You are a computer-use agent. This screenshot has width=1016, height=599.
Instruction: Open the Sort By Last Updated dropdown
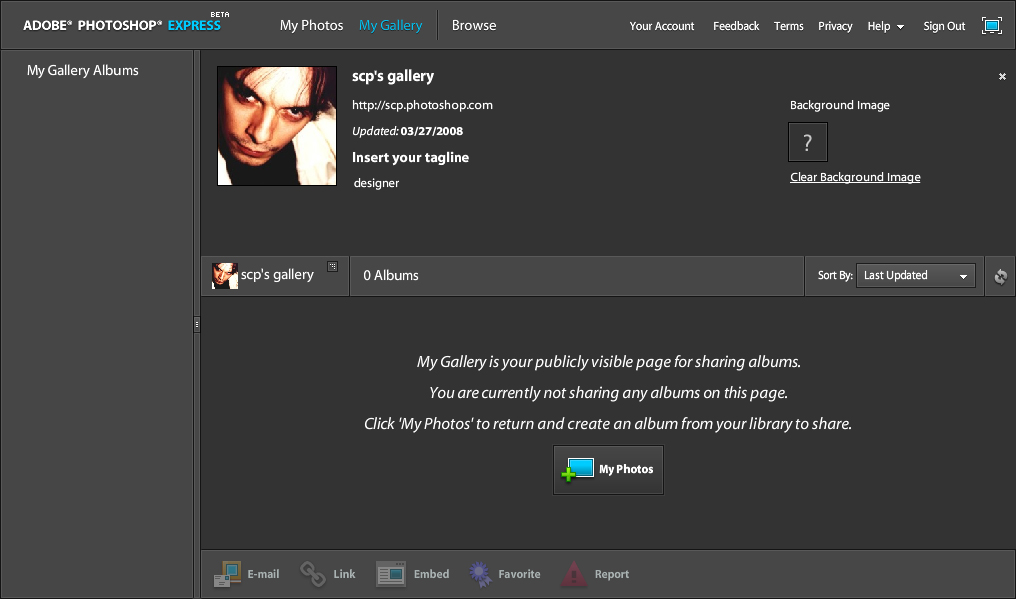[x=915, y=276]
